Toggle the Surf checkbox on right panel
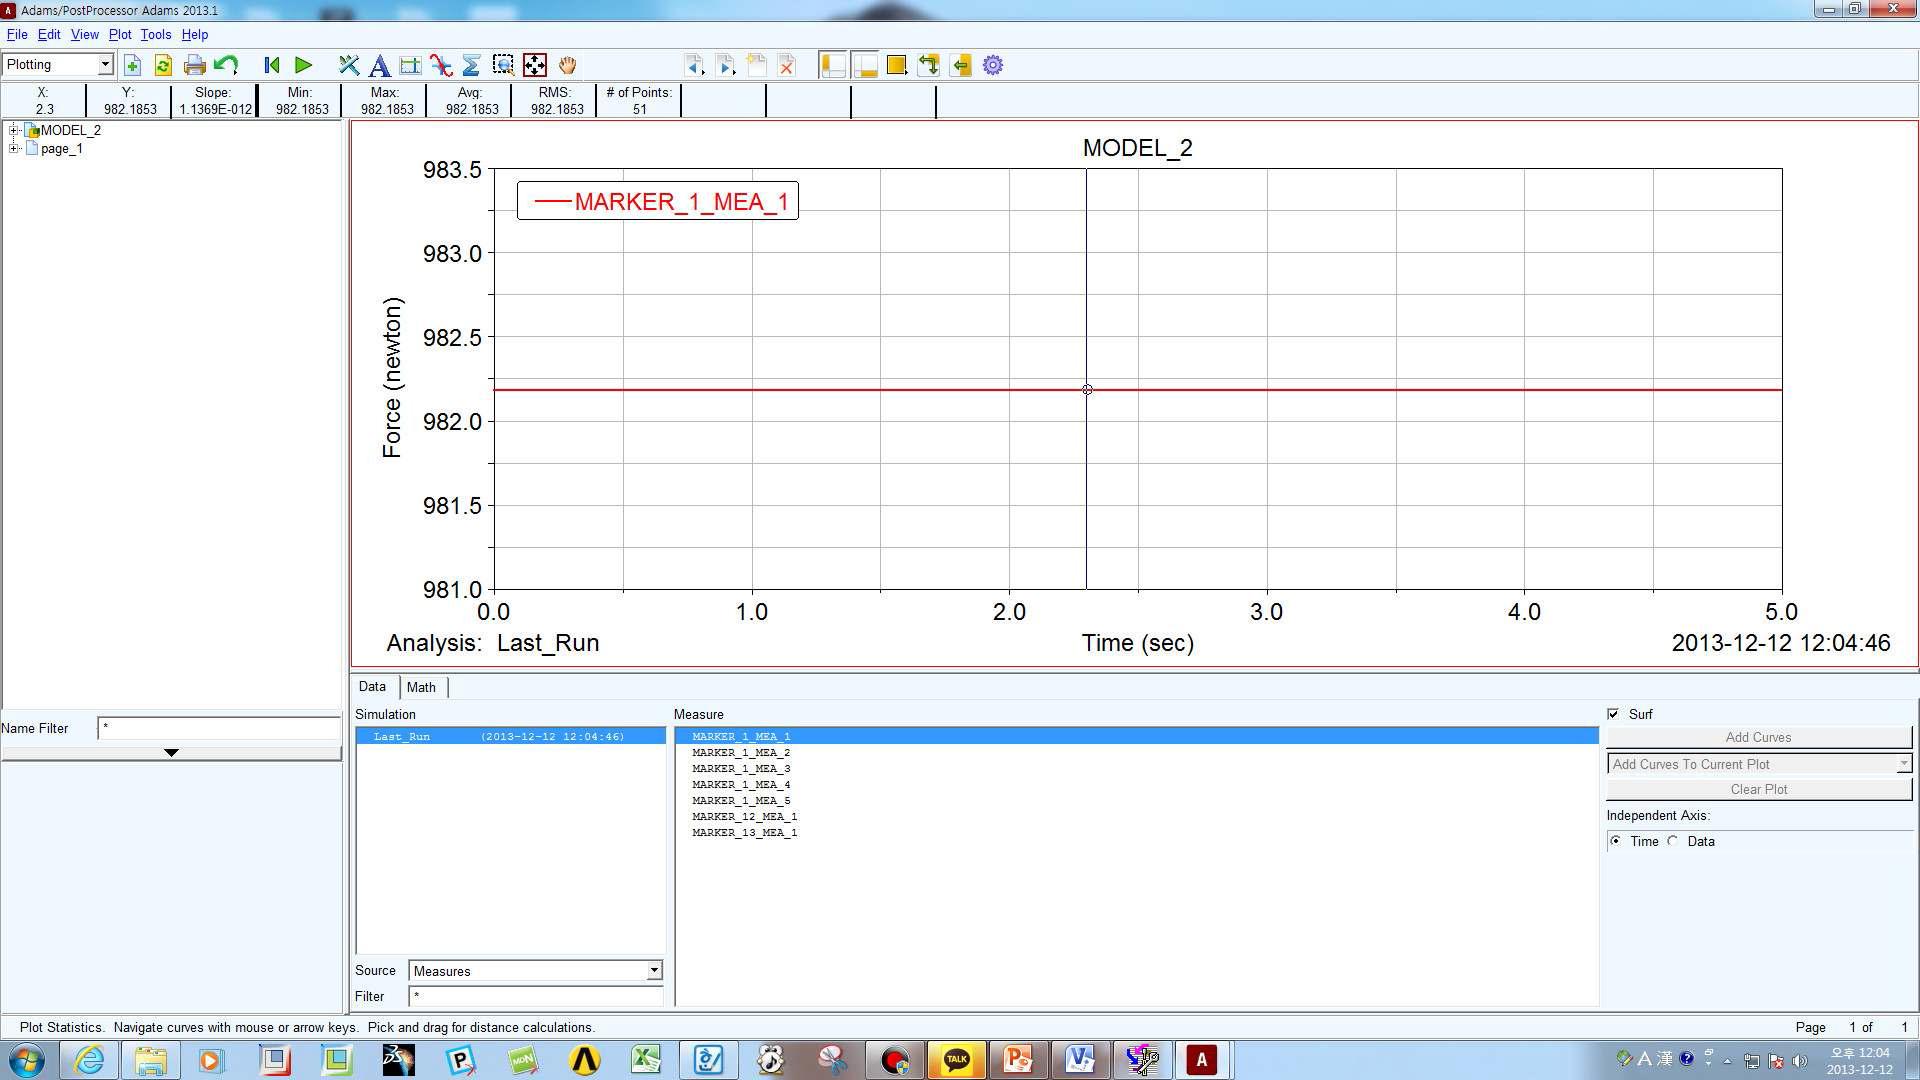The width and height of the screenshot is (1920, 1080). (x=1613, y=712)
